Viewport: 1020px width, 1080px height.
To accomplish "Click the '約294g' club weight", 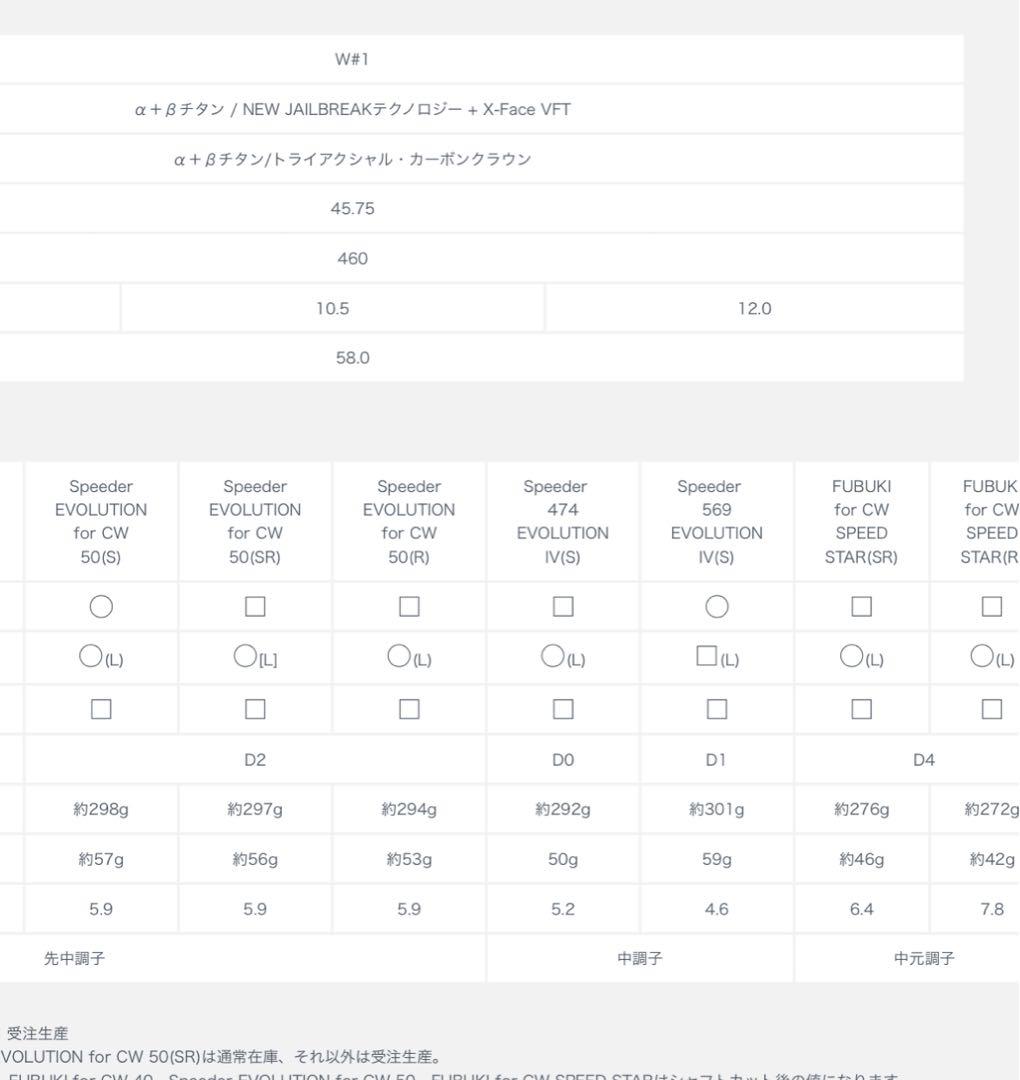I will tap(409, 809).
